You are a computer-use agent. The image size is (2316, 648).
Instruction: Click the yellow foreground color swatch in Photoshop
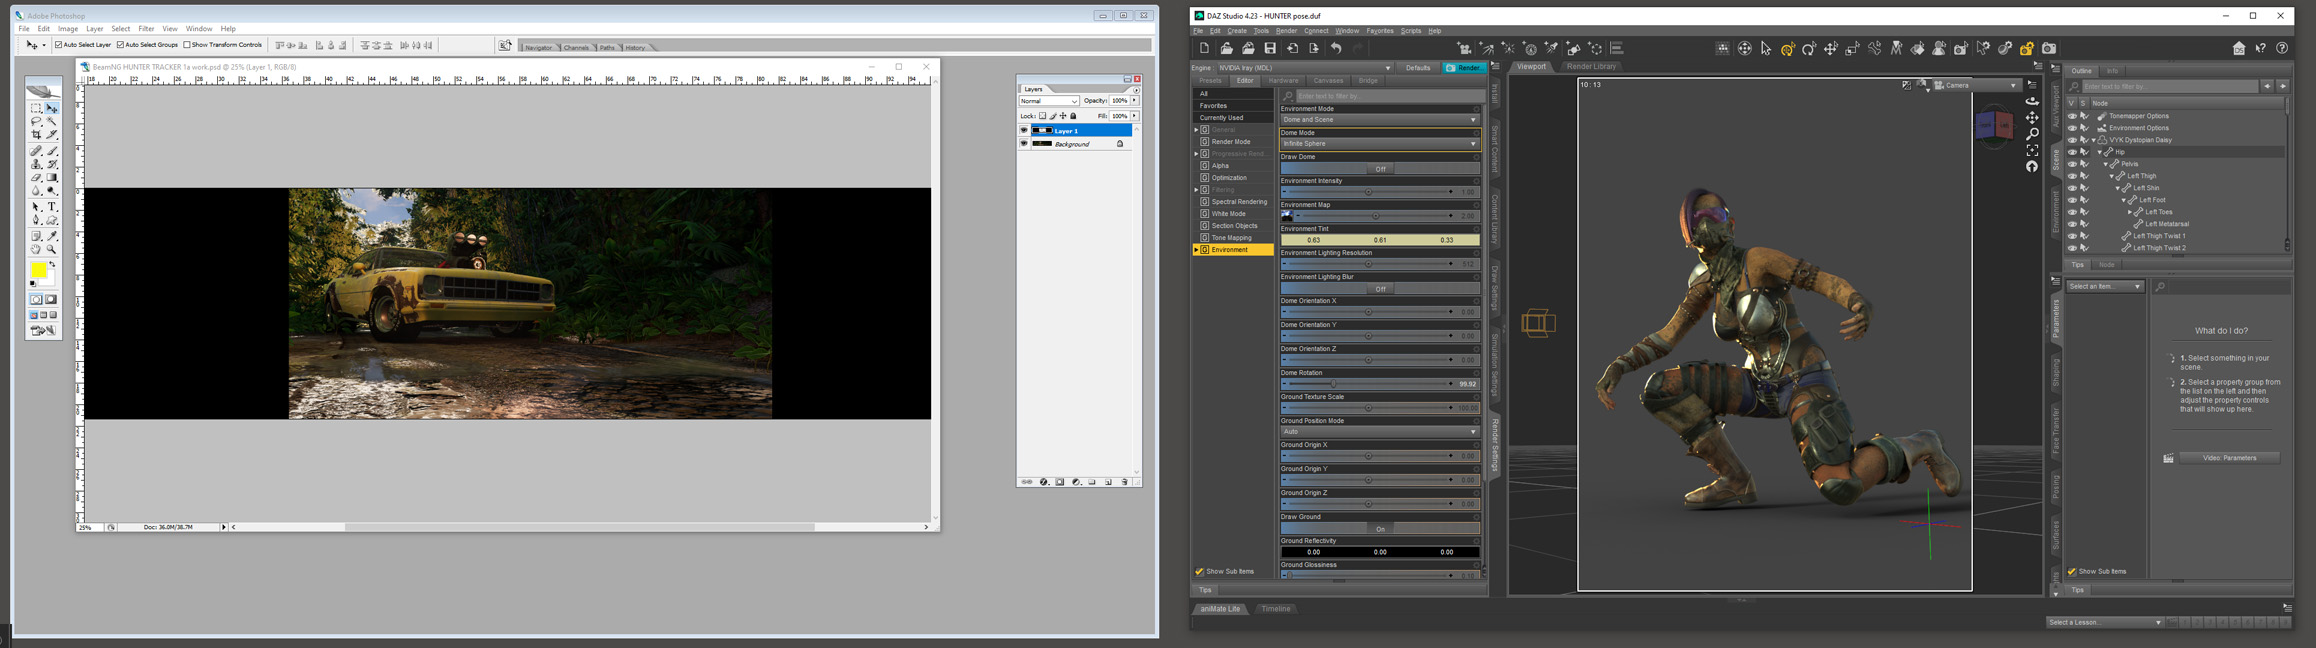tap(37, 270)
